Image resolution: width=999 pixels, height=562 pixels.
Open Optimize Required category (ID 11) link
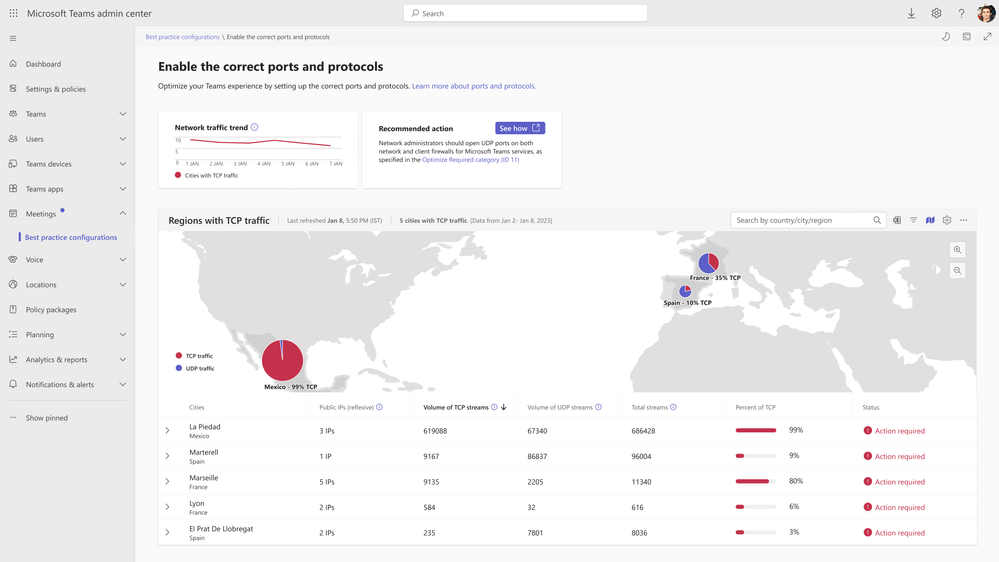click(470, 160)
